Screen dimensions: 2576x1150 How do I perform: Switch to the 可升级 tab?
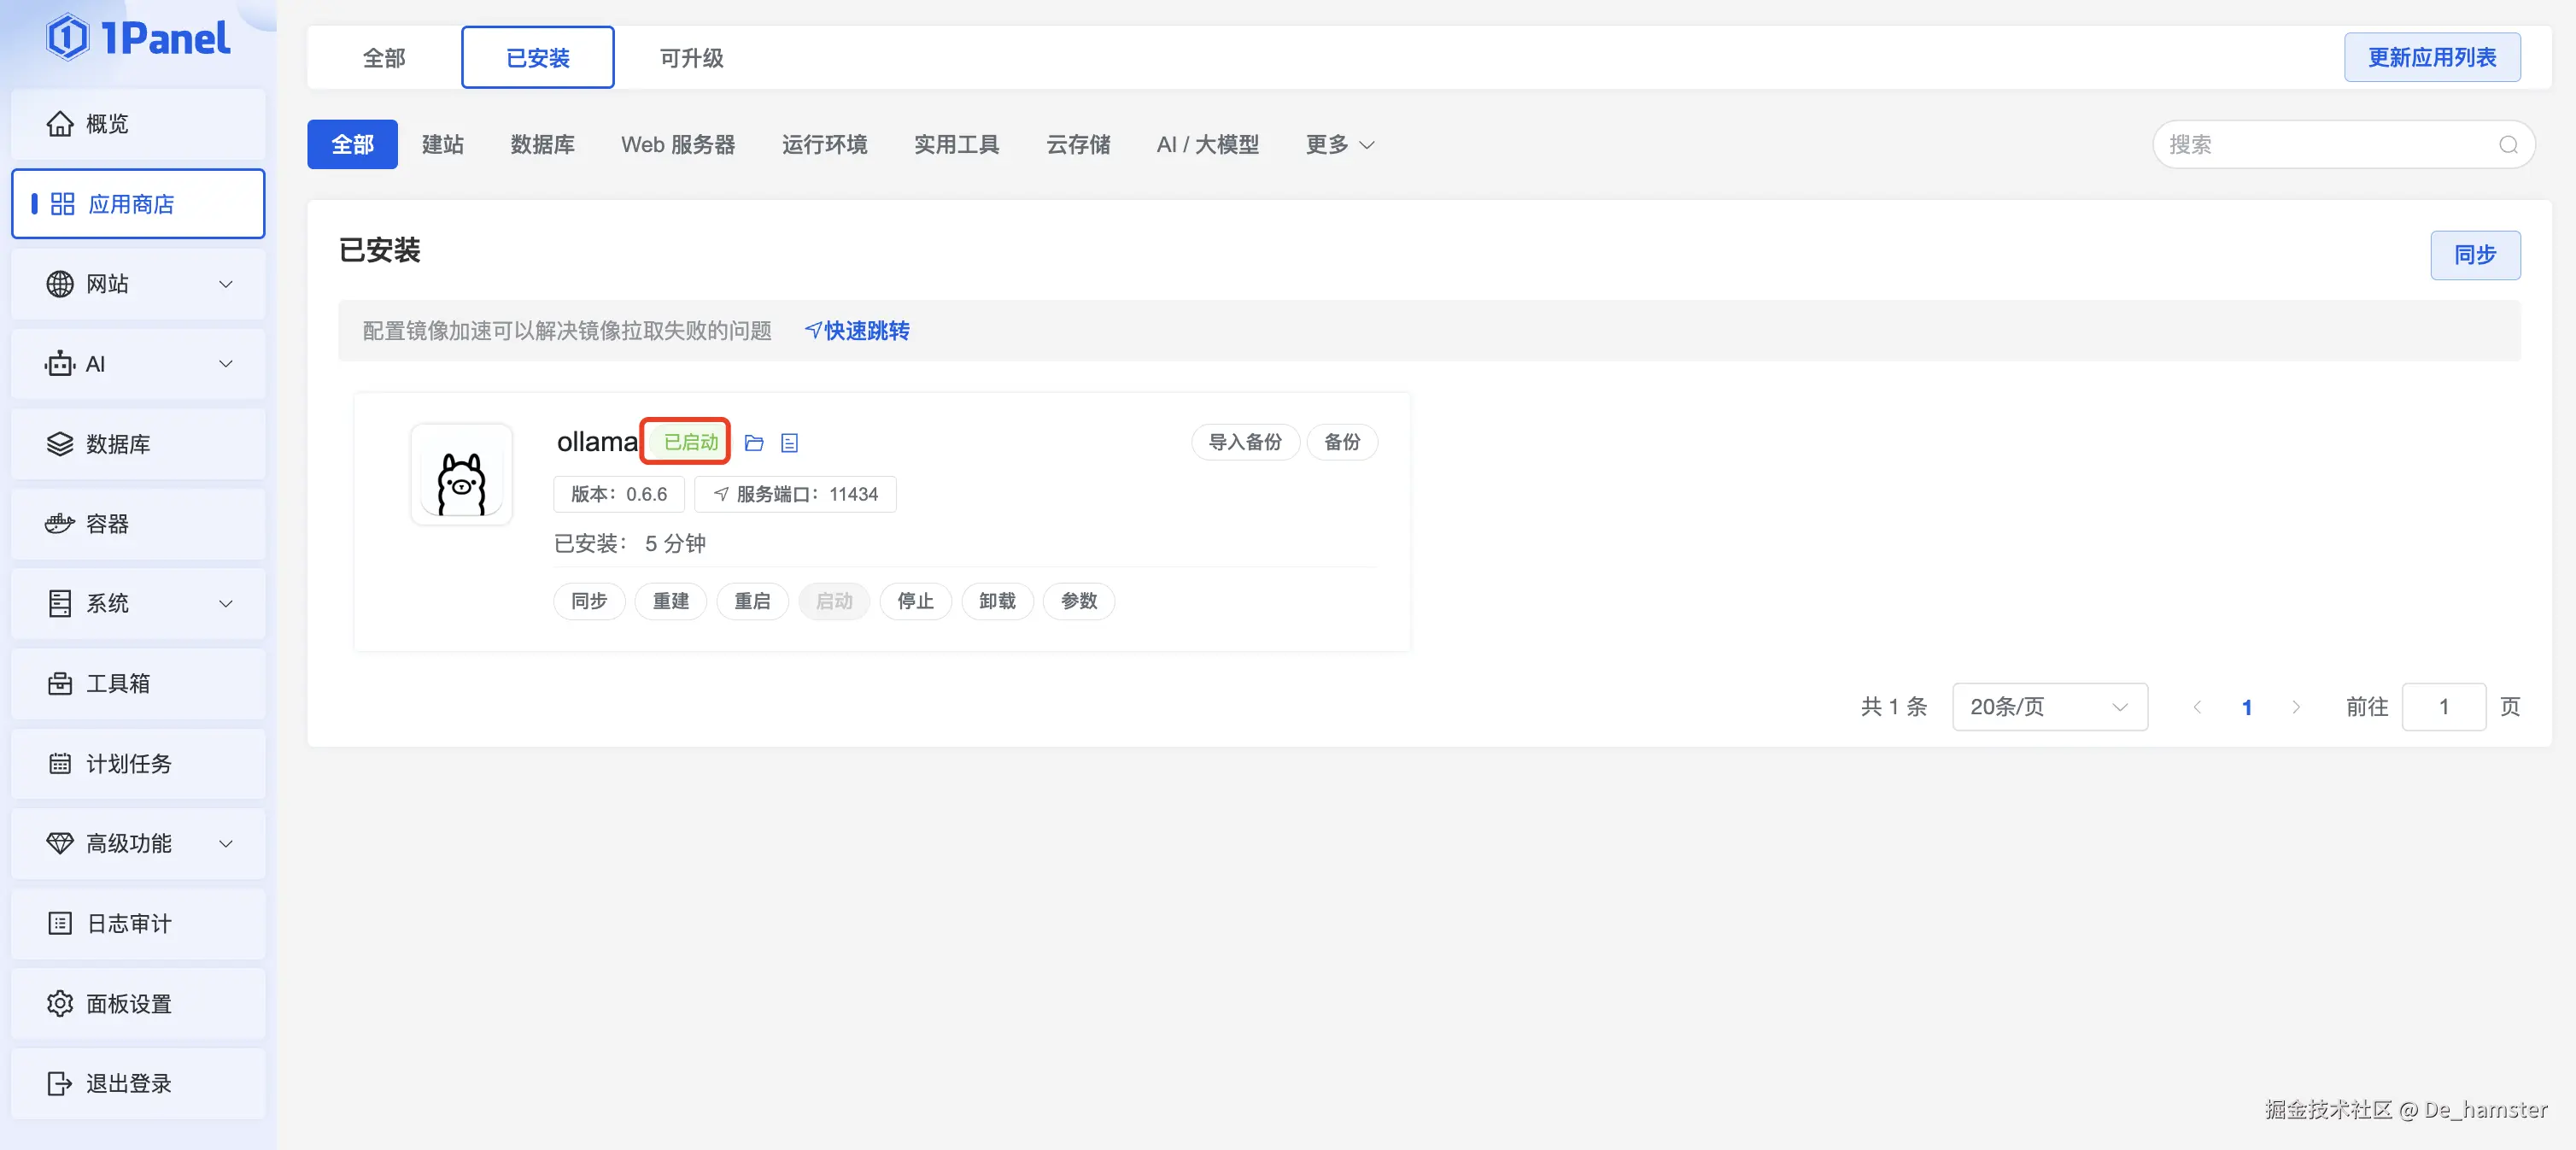pos(691,58)
